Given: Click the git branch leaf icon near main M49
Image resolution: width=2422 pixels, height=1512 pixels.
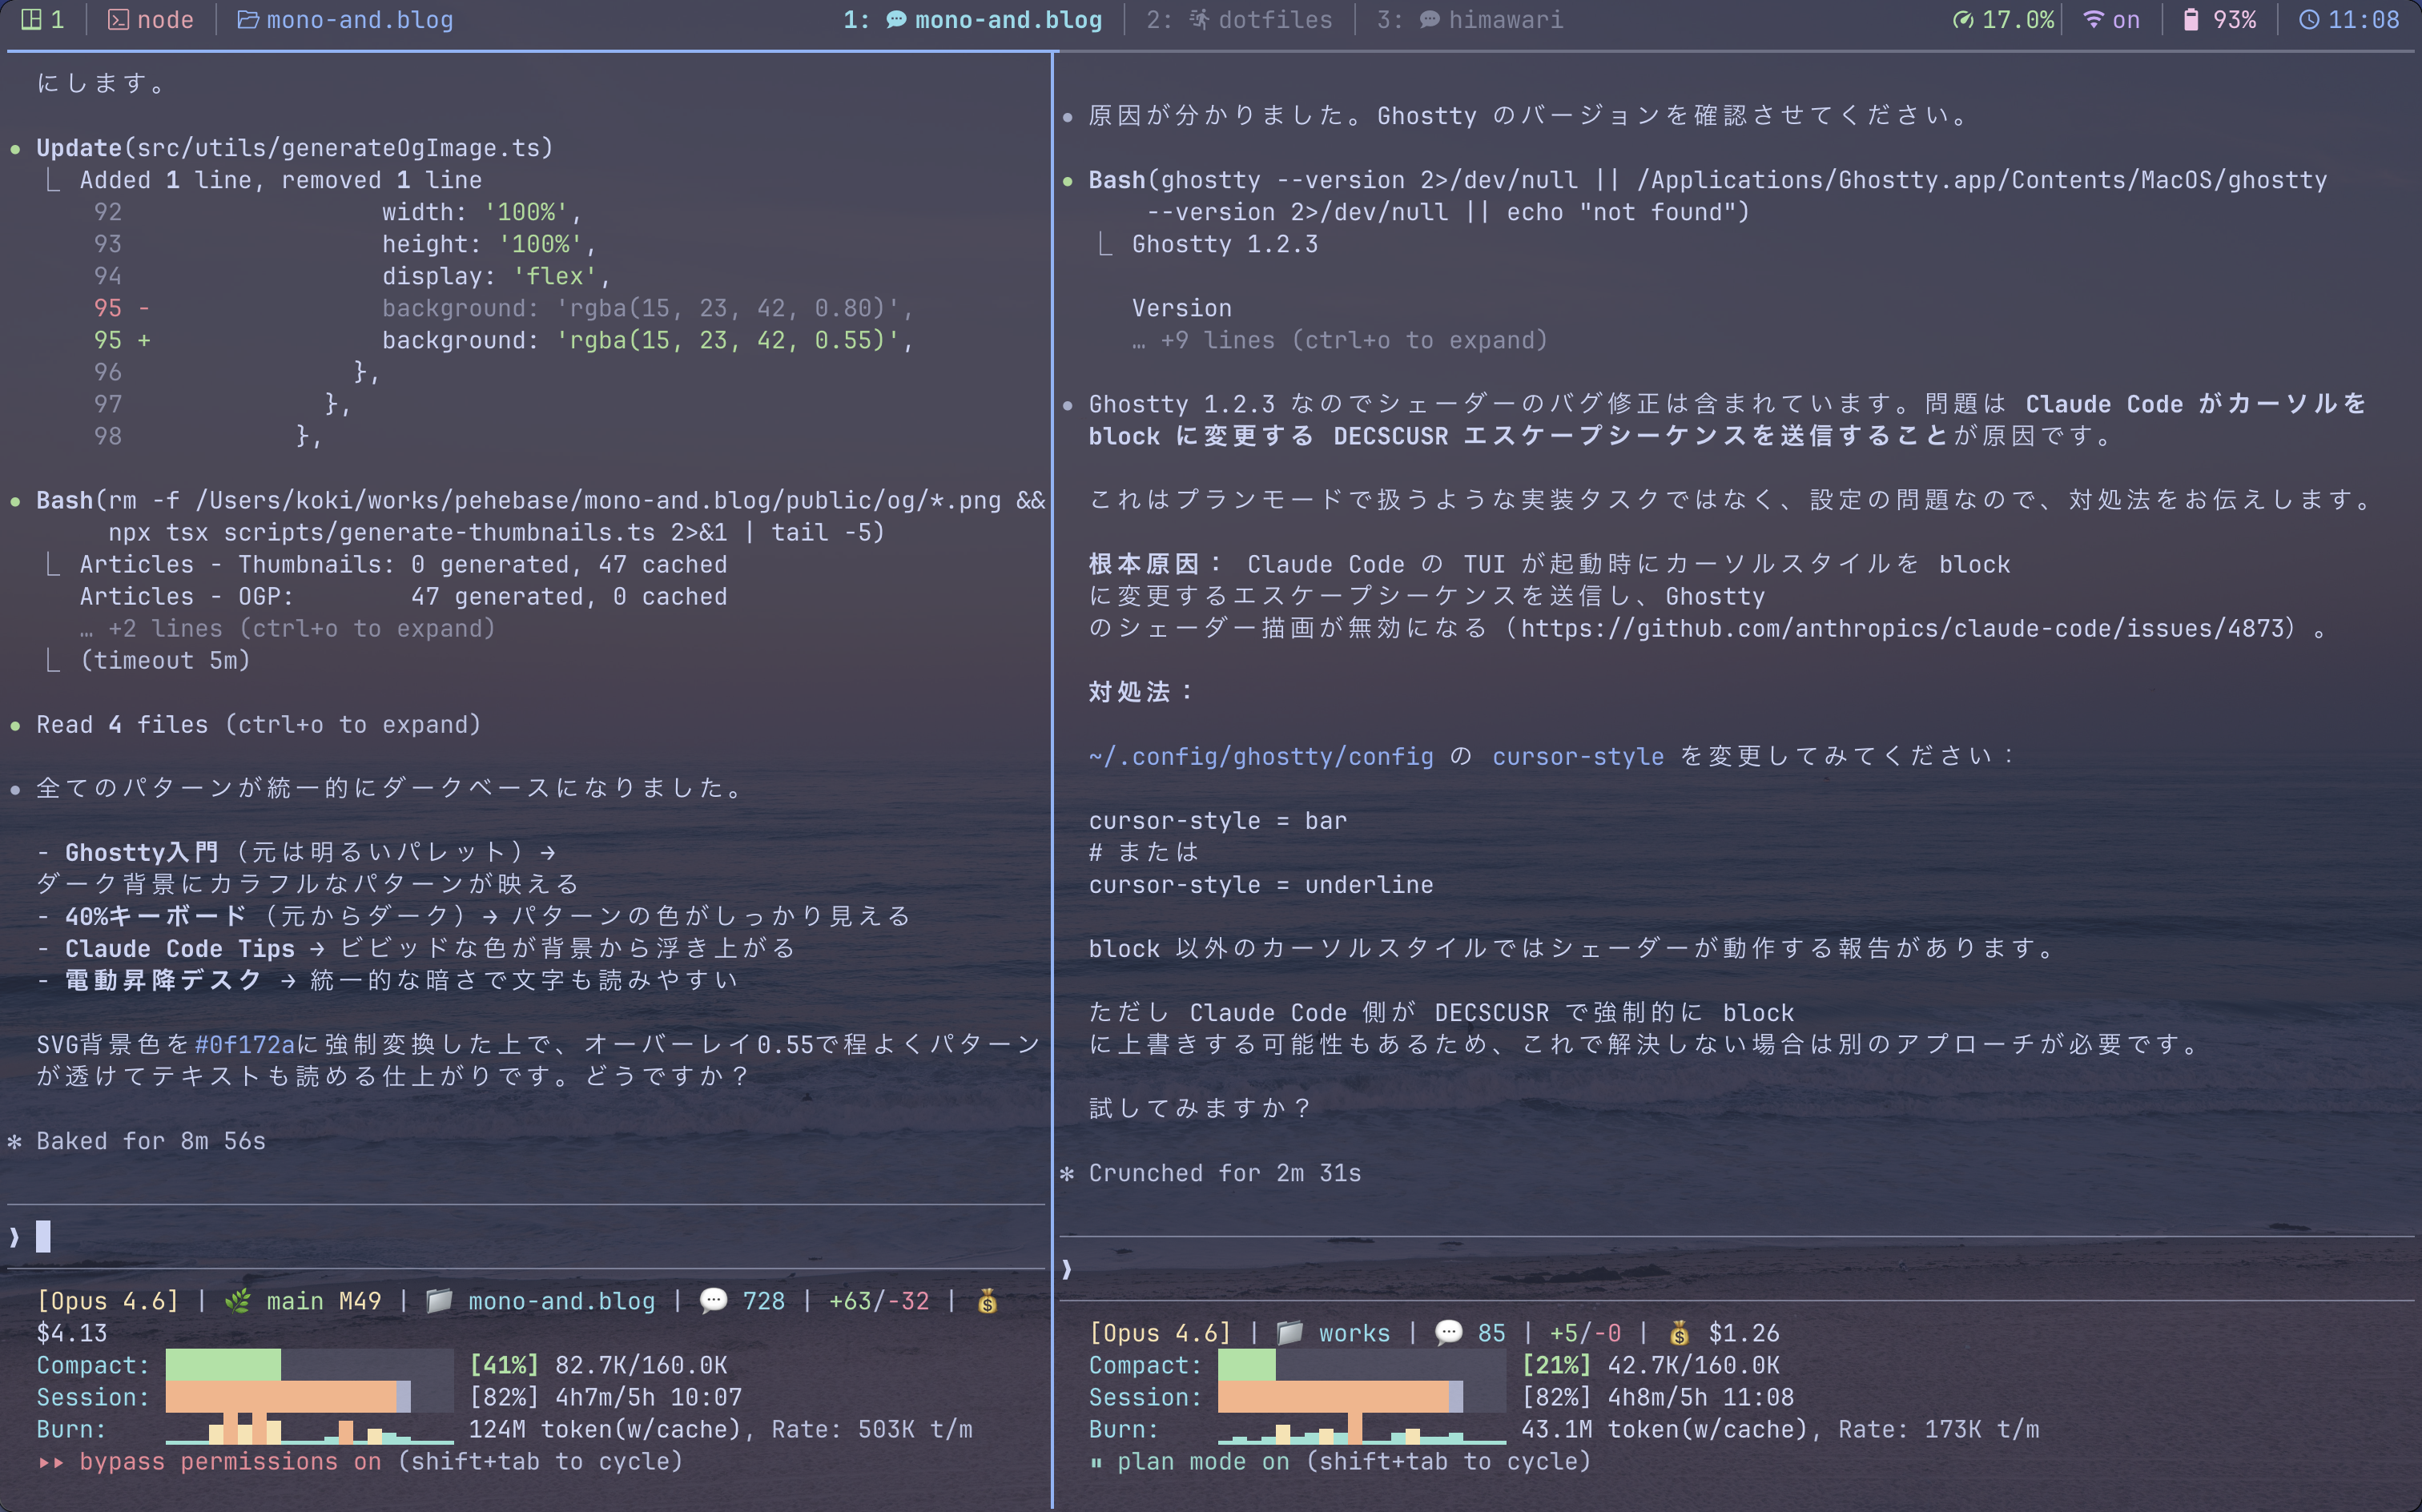Looking at the screenshot, I should click(x=237, y=1301).
